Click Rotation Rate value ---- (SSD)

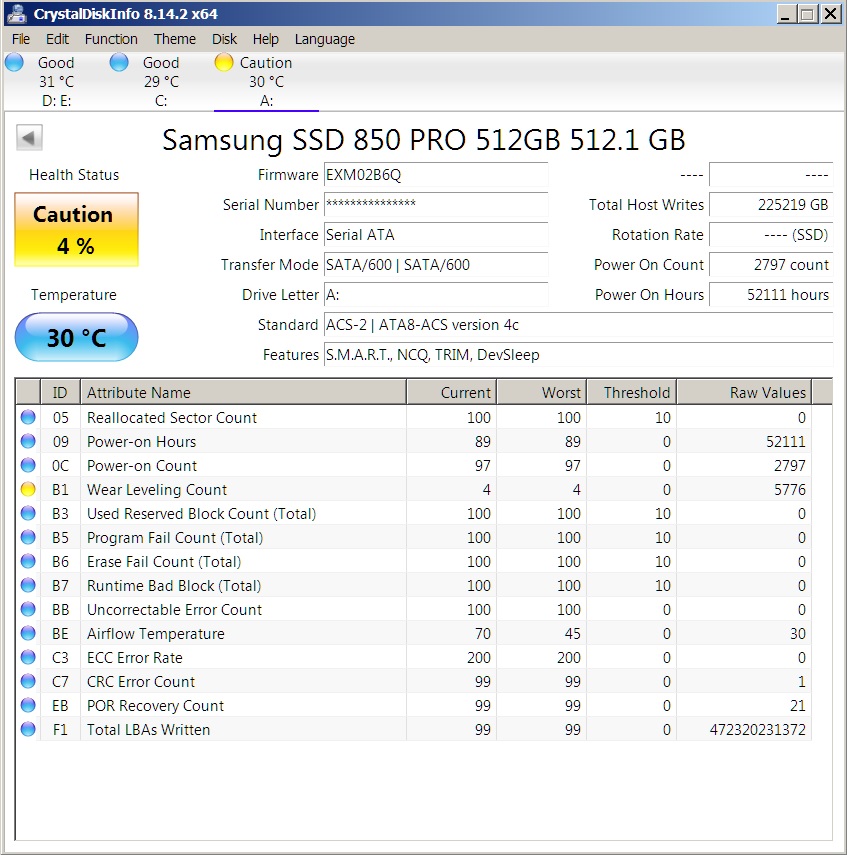[771, 235]
